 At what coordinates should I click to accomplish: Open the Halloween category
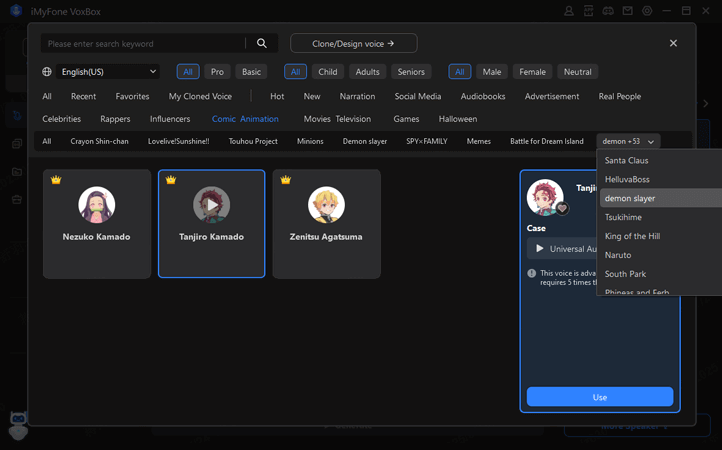458,119
